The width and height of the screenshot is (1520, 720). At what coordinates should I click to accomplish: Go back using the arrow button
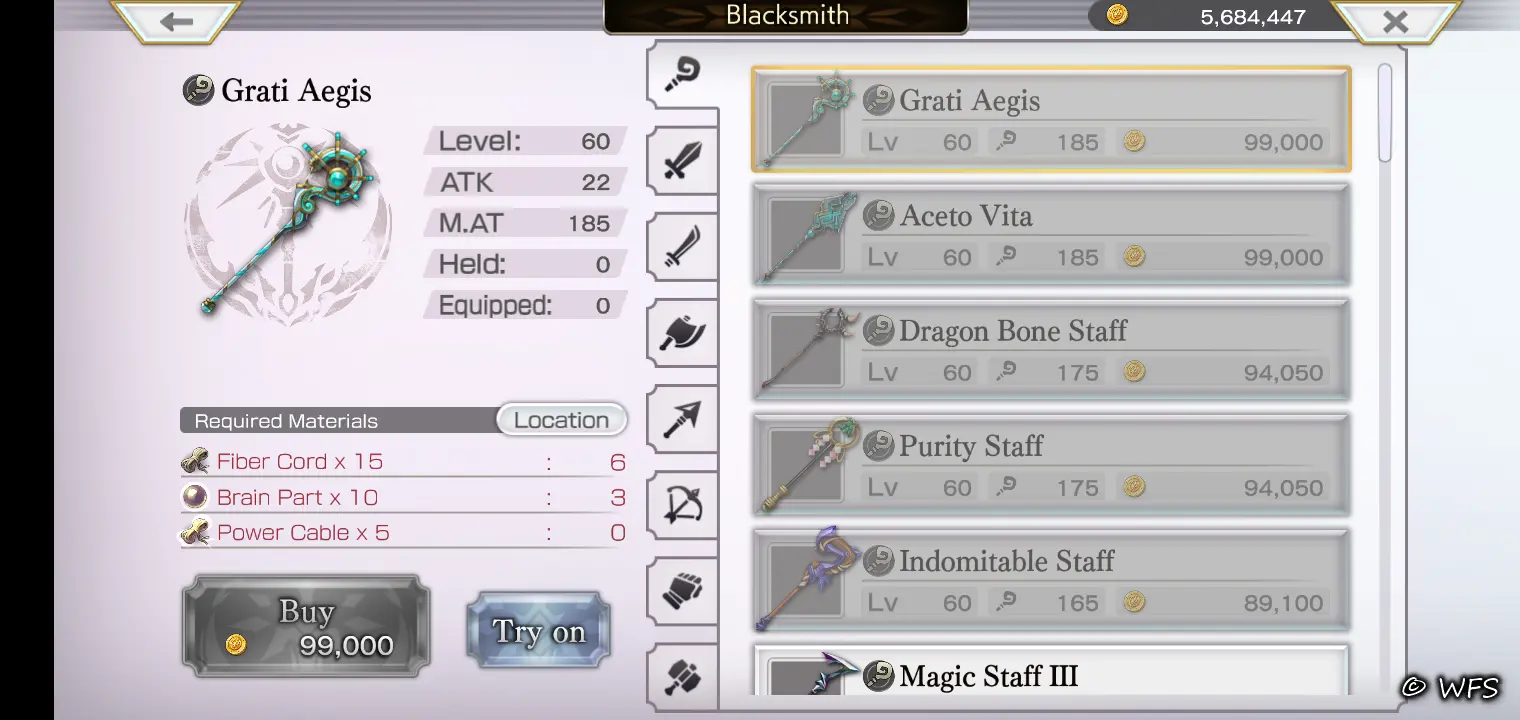click(x=176, y=21)
